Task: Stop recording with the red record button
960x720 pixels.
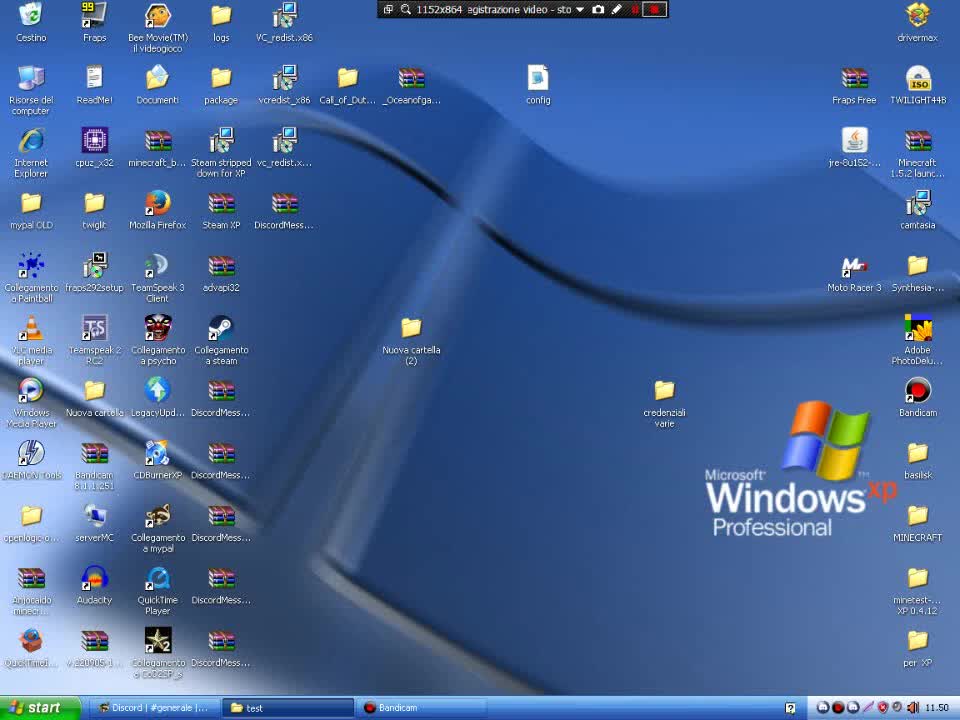Action: pyautogui.click(x=655, y=9)
